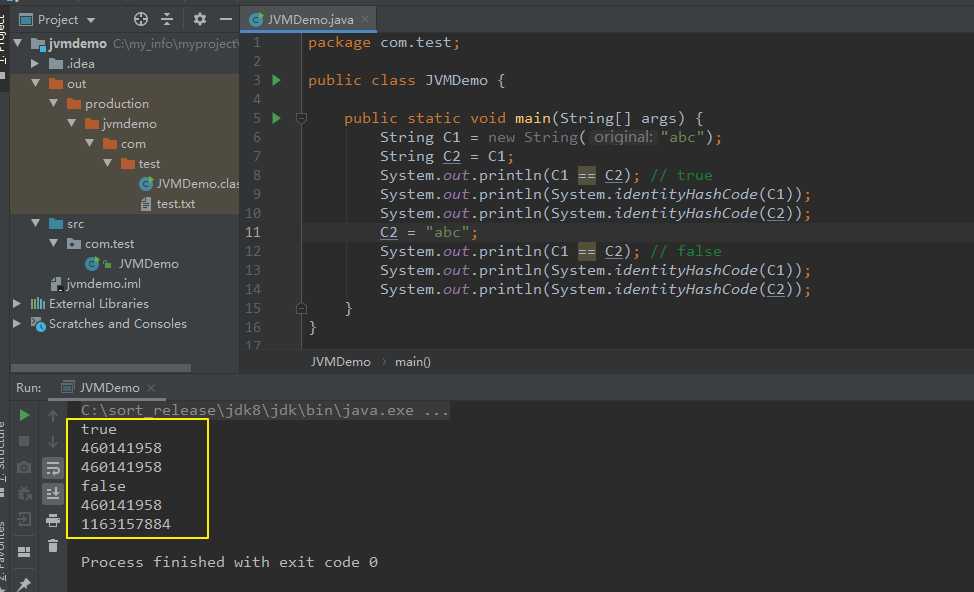Screen dimensions: 974x592
Task: Click the horizontal scrollbar of Project panel
Action: 101,368
